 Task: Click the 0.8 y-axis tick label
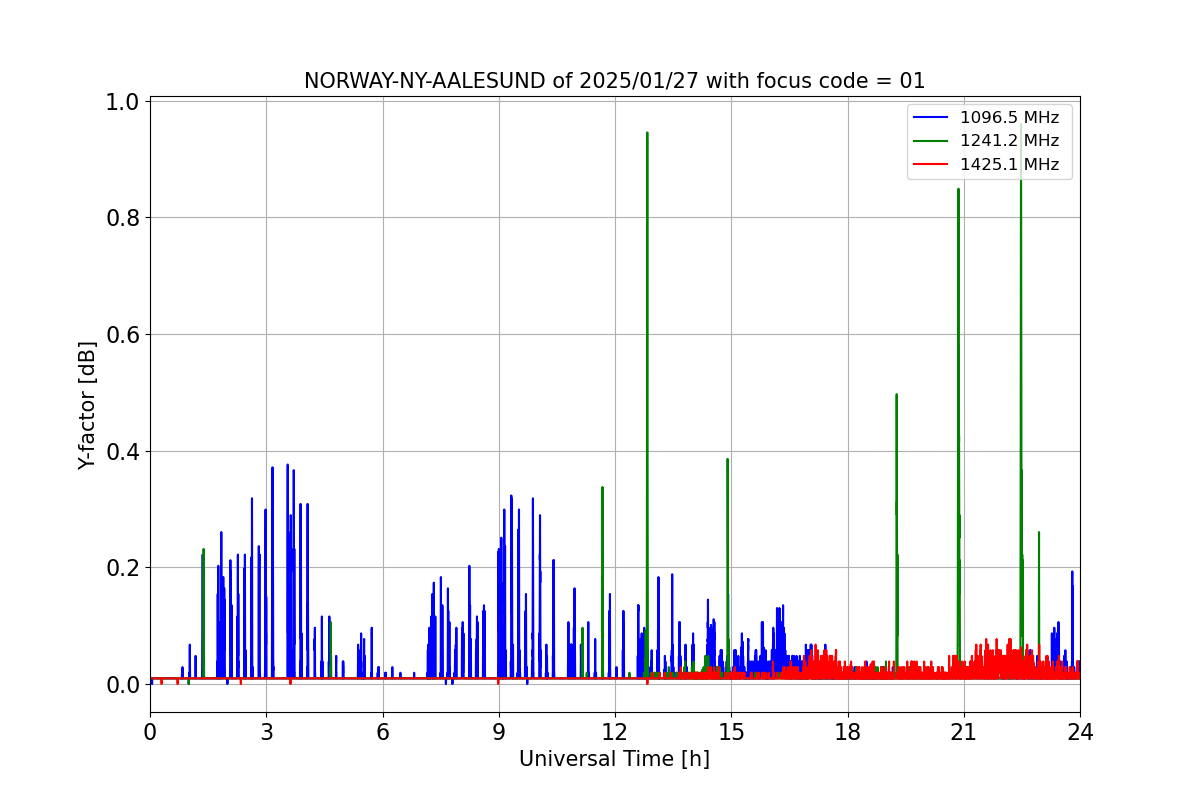point(123,218)
